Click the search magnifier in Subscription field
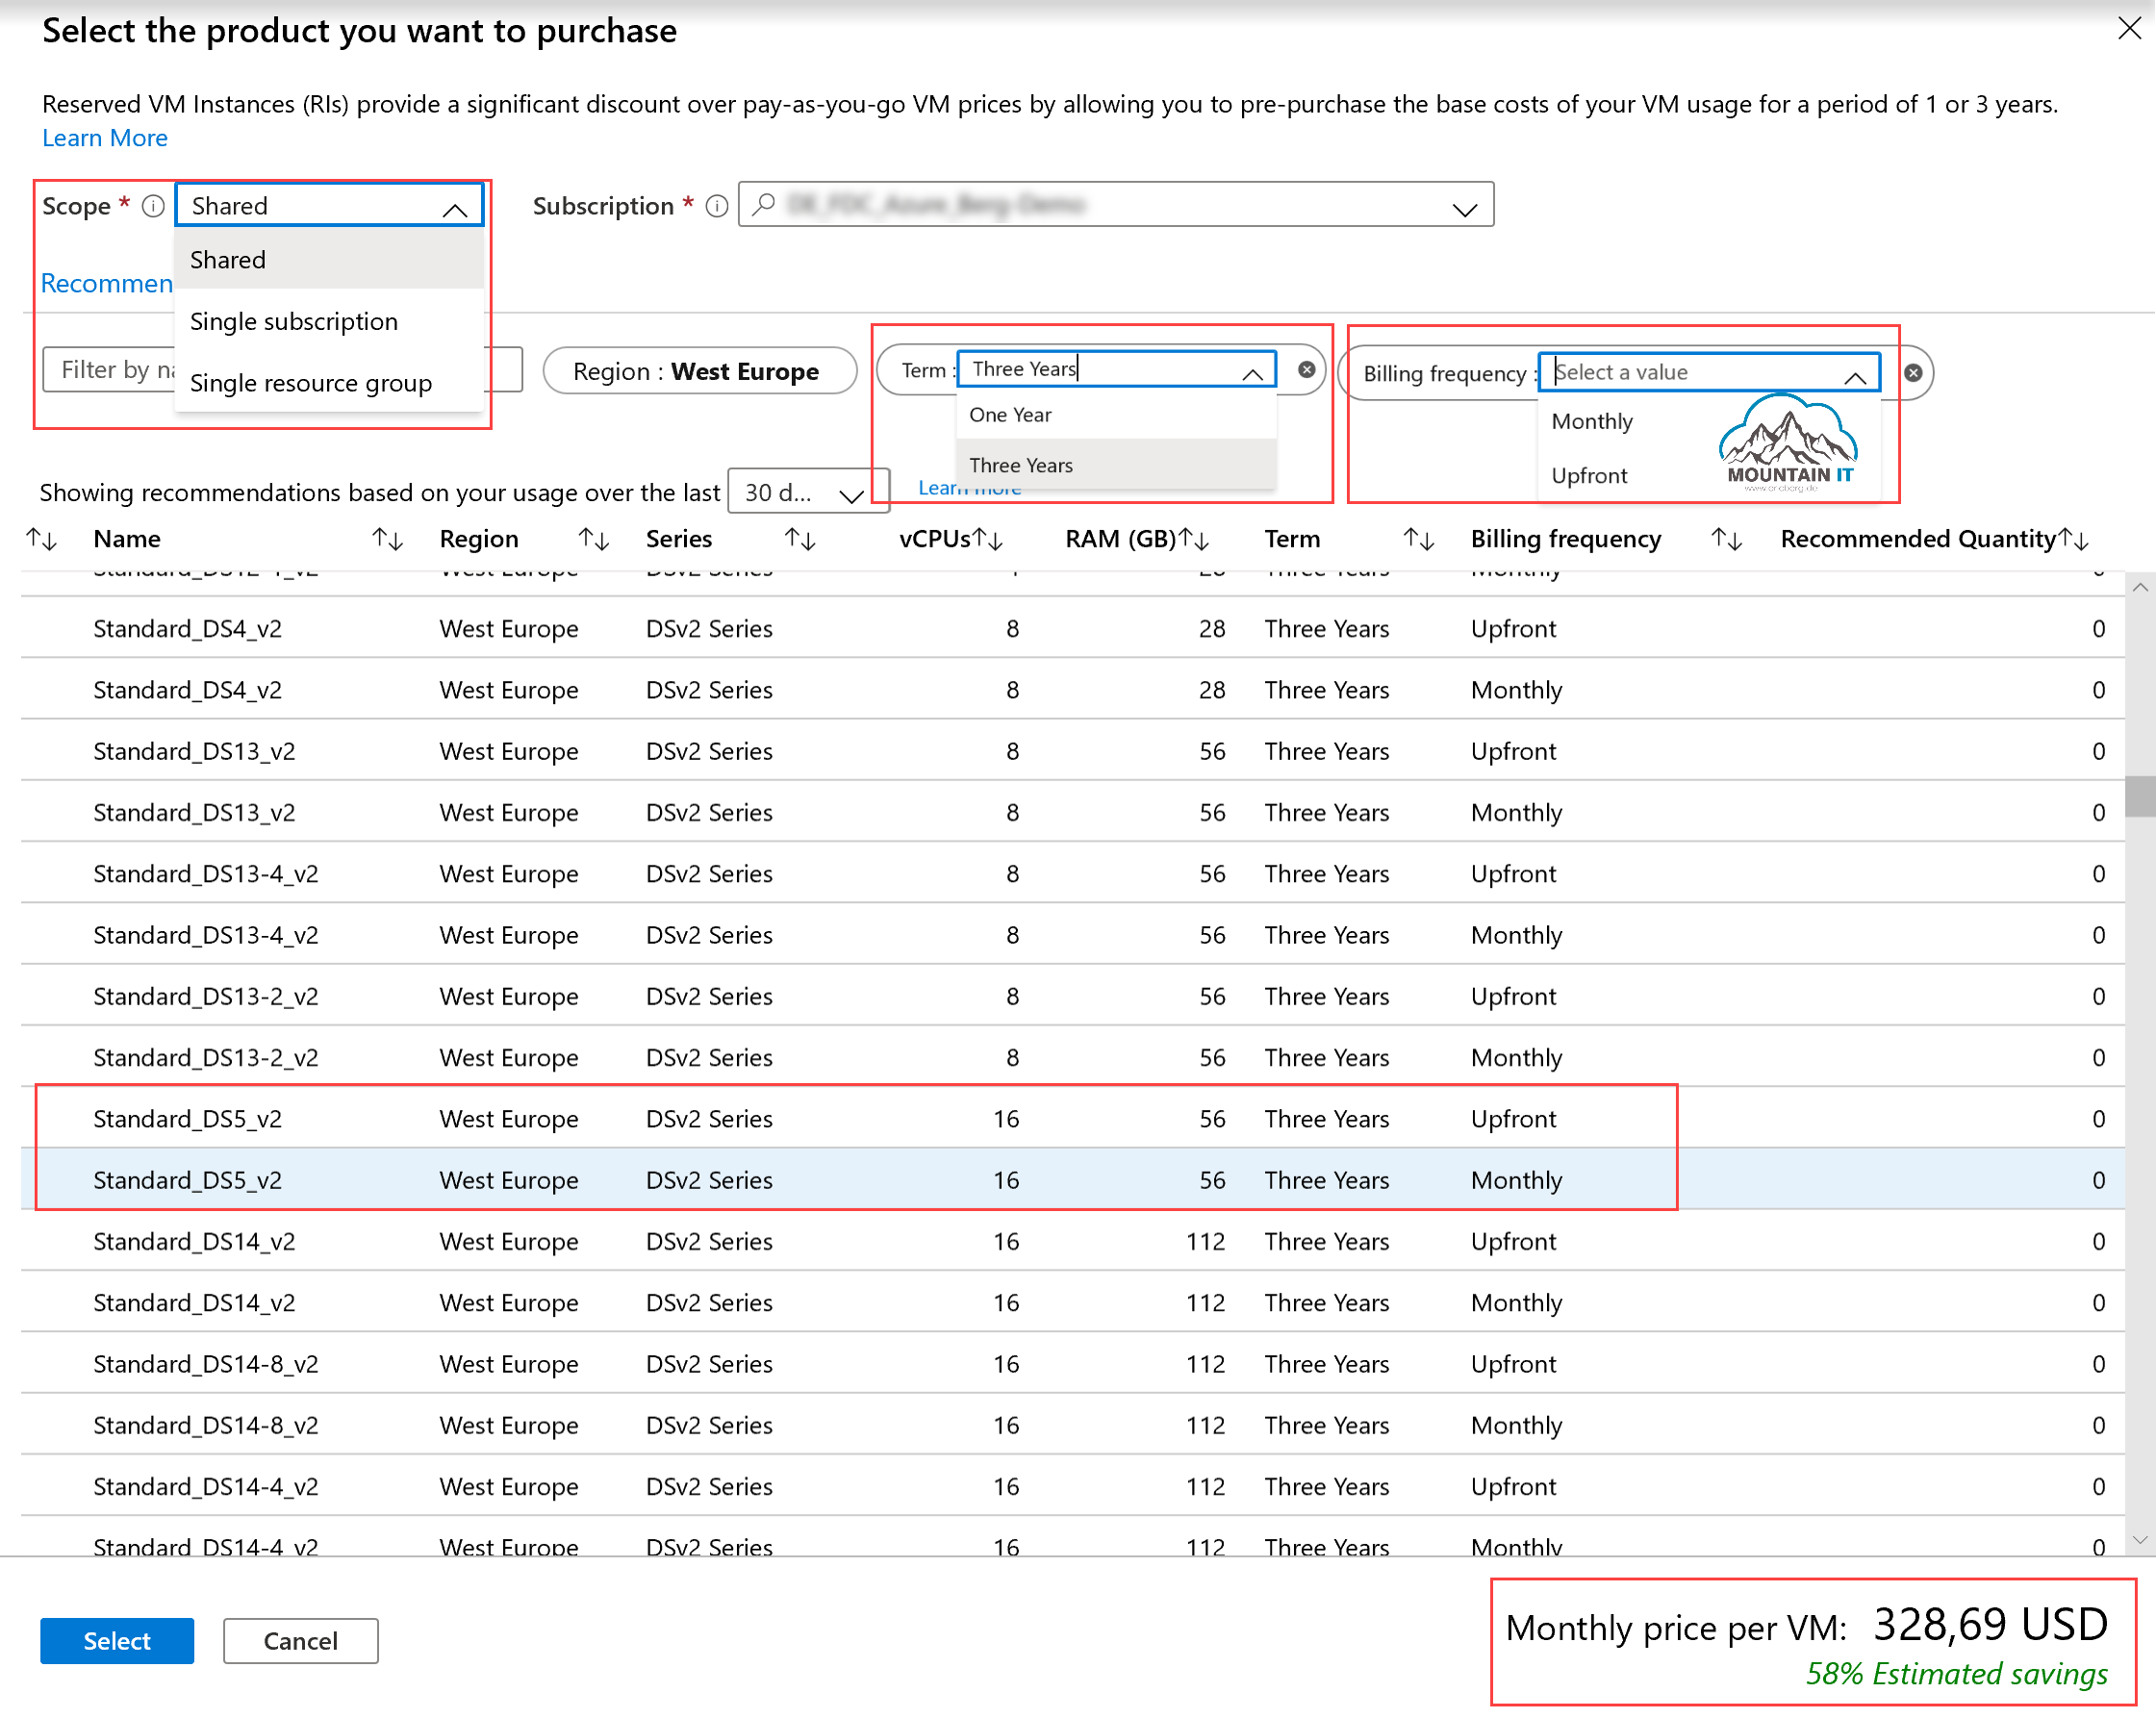Viewport: 2156px width, 1718px height. (x=764, y=205)
